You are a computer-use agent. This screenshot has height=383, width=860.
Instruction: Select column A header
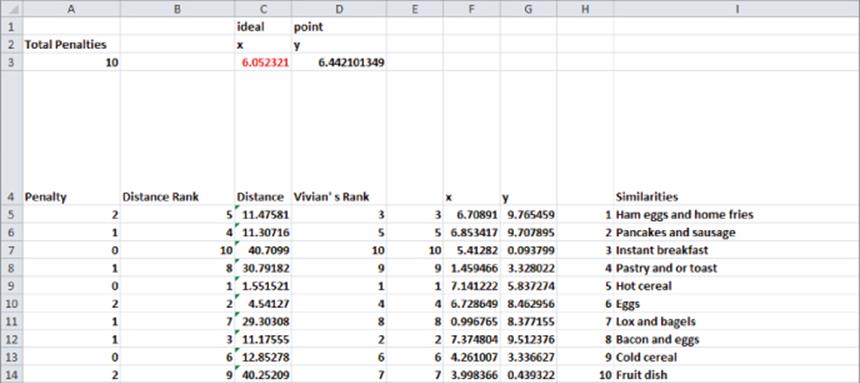71,8
